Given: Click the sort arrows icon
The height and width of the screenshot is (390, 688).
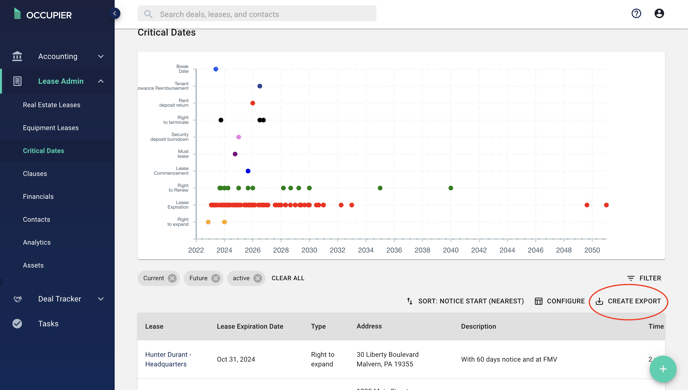Looking at the screenshot, I should (x=409, y=301).
